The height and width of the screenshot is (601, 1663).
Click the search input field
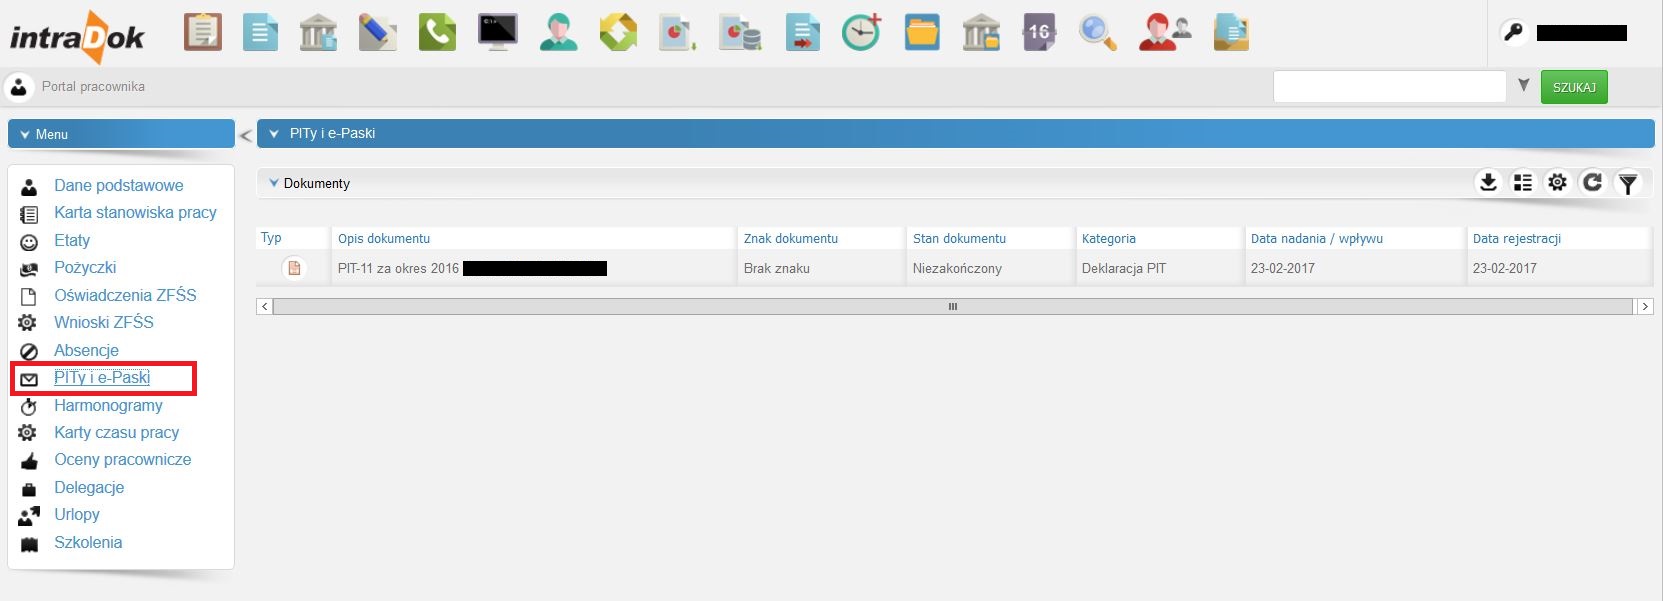pyautogui.click(x=1388, y=87)
